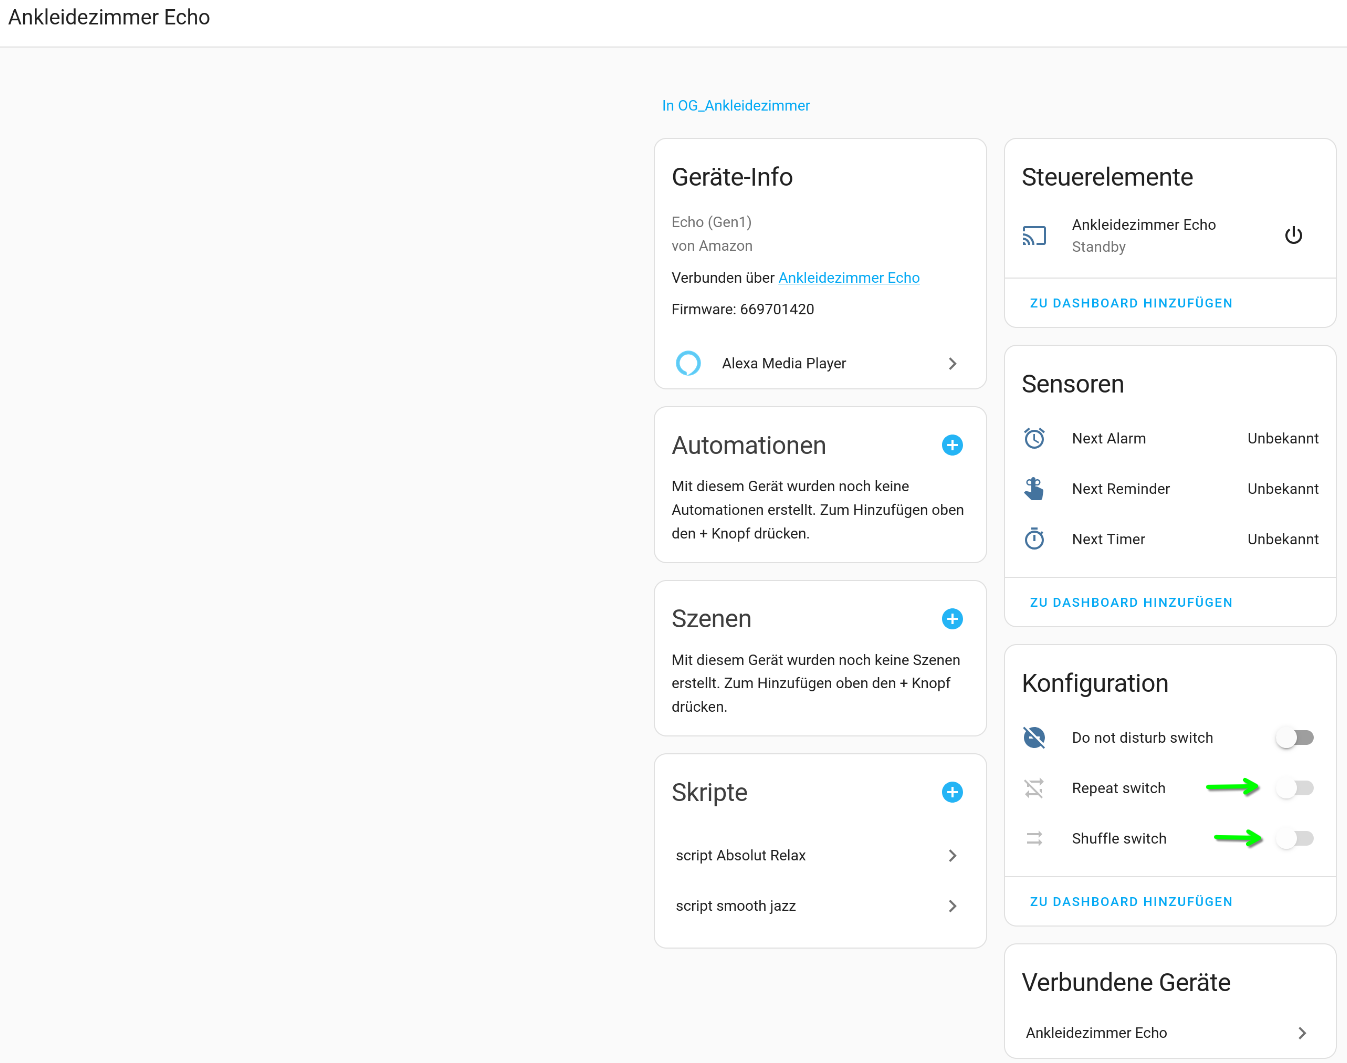1347x1063 pixels.
Task: Open connected device Ankleidezimmer Echo chevron
Action: (1302, 1033)
